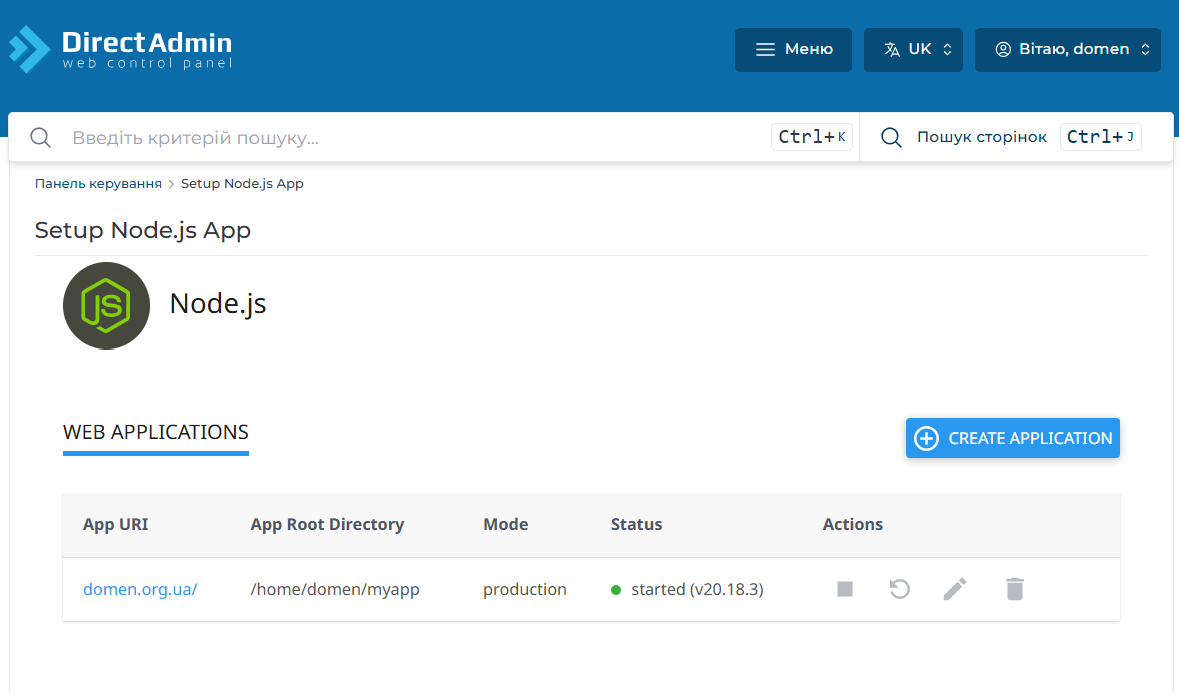Click the Status column header

pos(636,525)
